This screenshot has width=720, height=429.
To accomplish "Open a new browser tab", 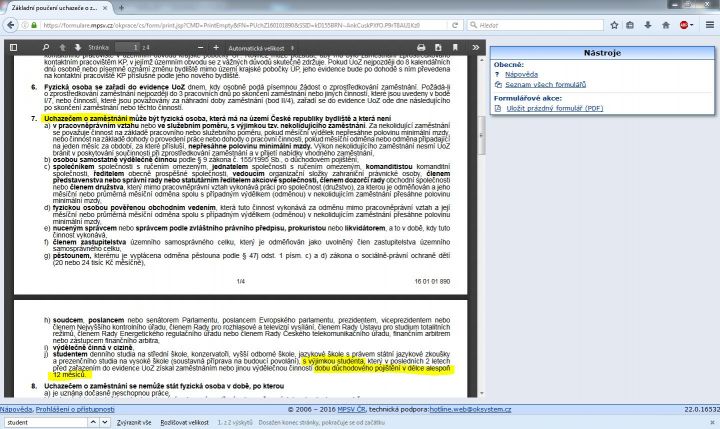I will (121, 8).
